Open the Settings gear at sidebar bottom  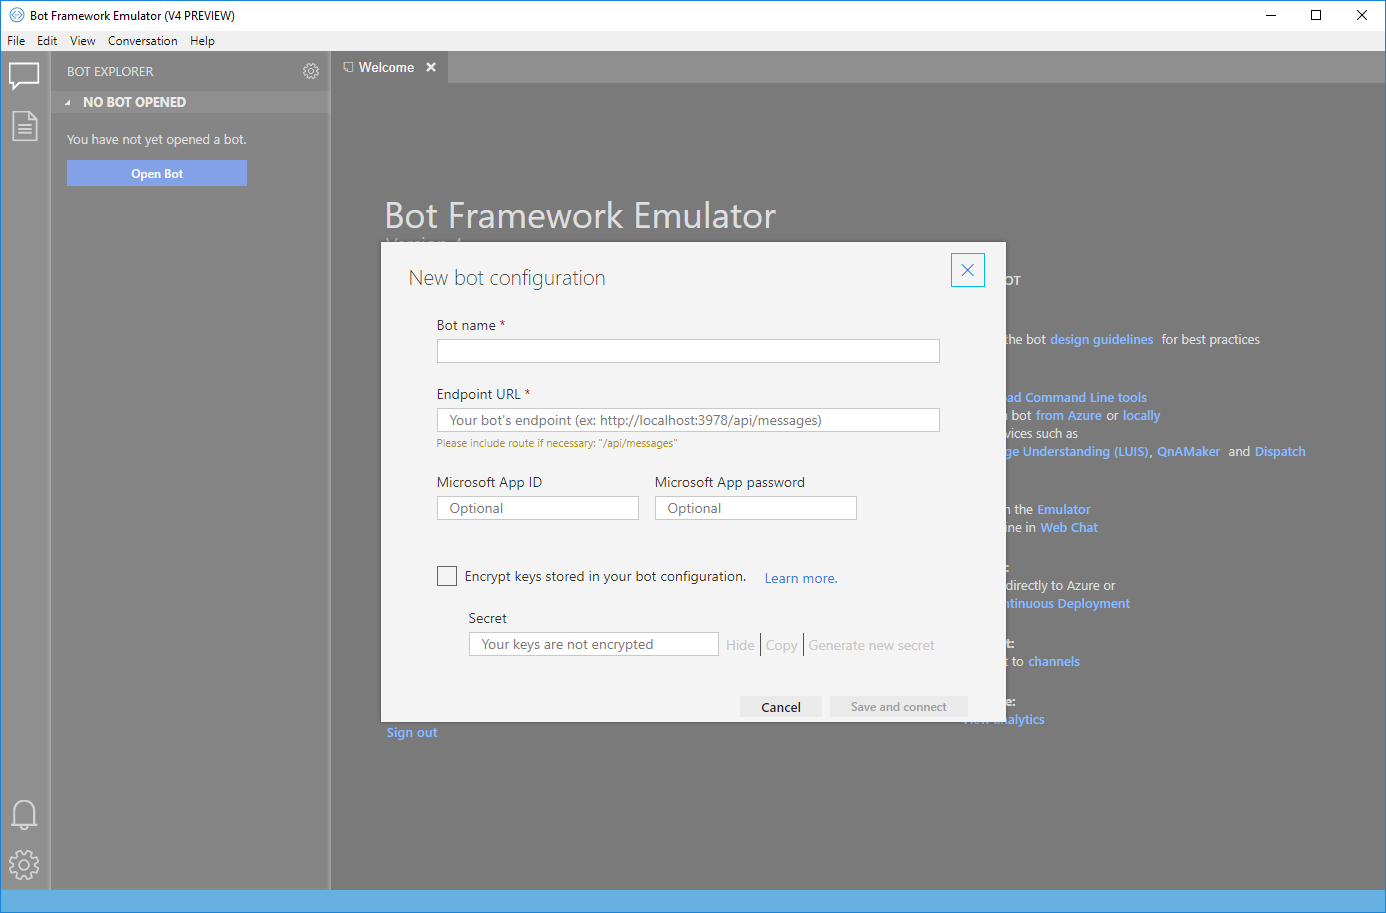pyautogui.click(x=24, y=865)
